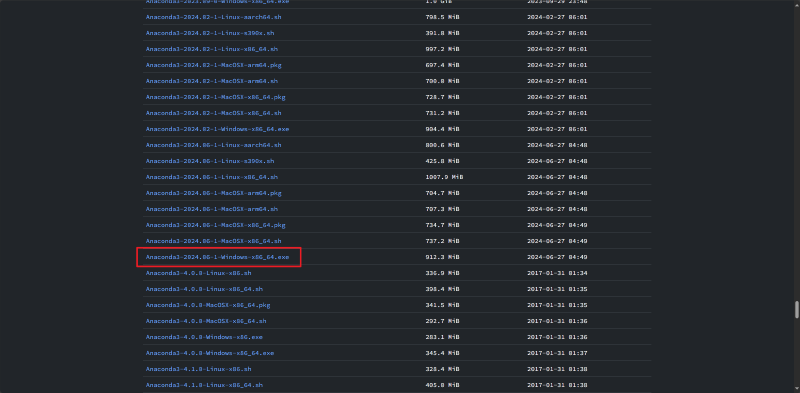The image size is (800, 393).
Task: Download Anaconda3-4.0.0-Linux-x86.sh
Action: [x=198, y=273]
